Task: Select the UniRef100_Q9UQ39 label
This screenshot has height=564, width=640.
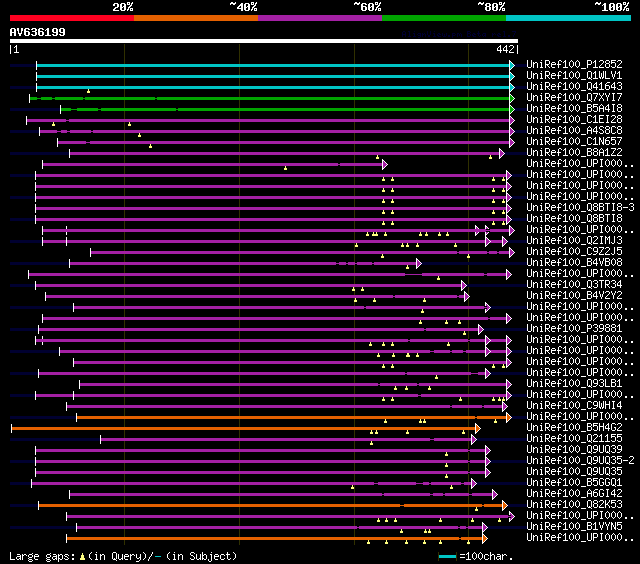Action: coord(574,450)
